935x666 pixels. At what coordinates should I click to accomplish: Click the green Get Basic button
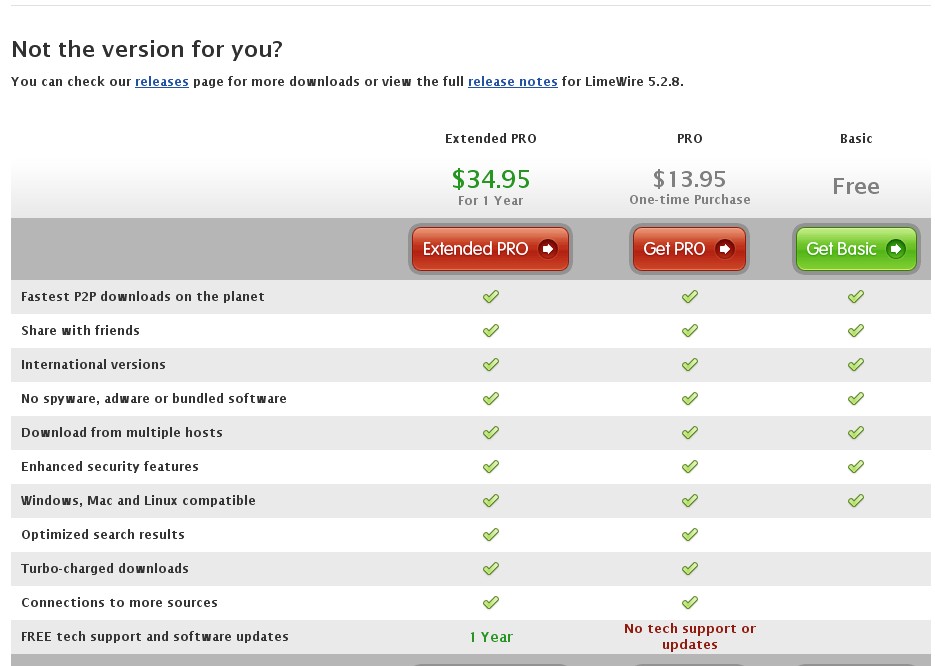[856, 249]
